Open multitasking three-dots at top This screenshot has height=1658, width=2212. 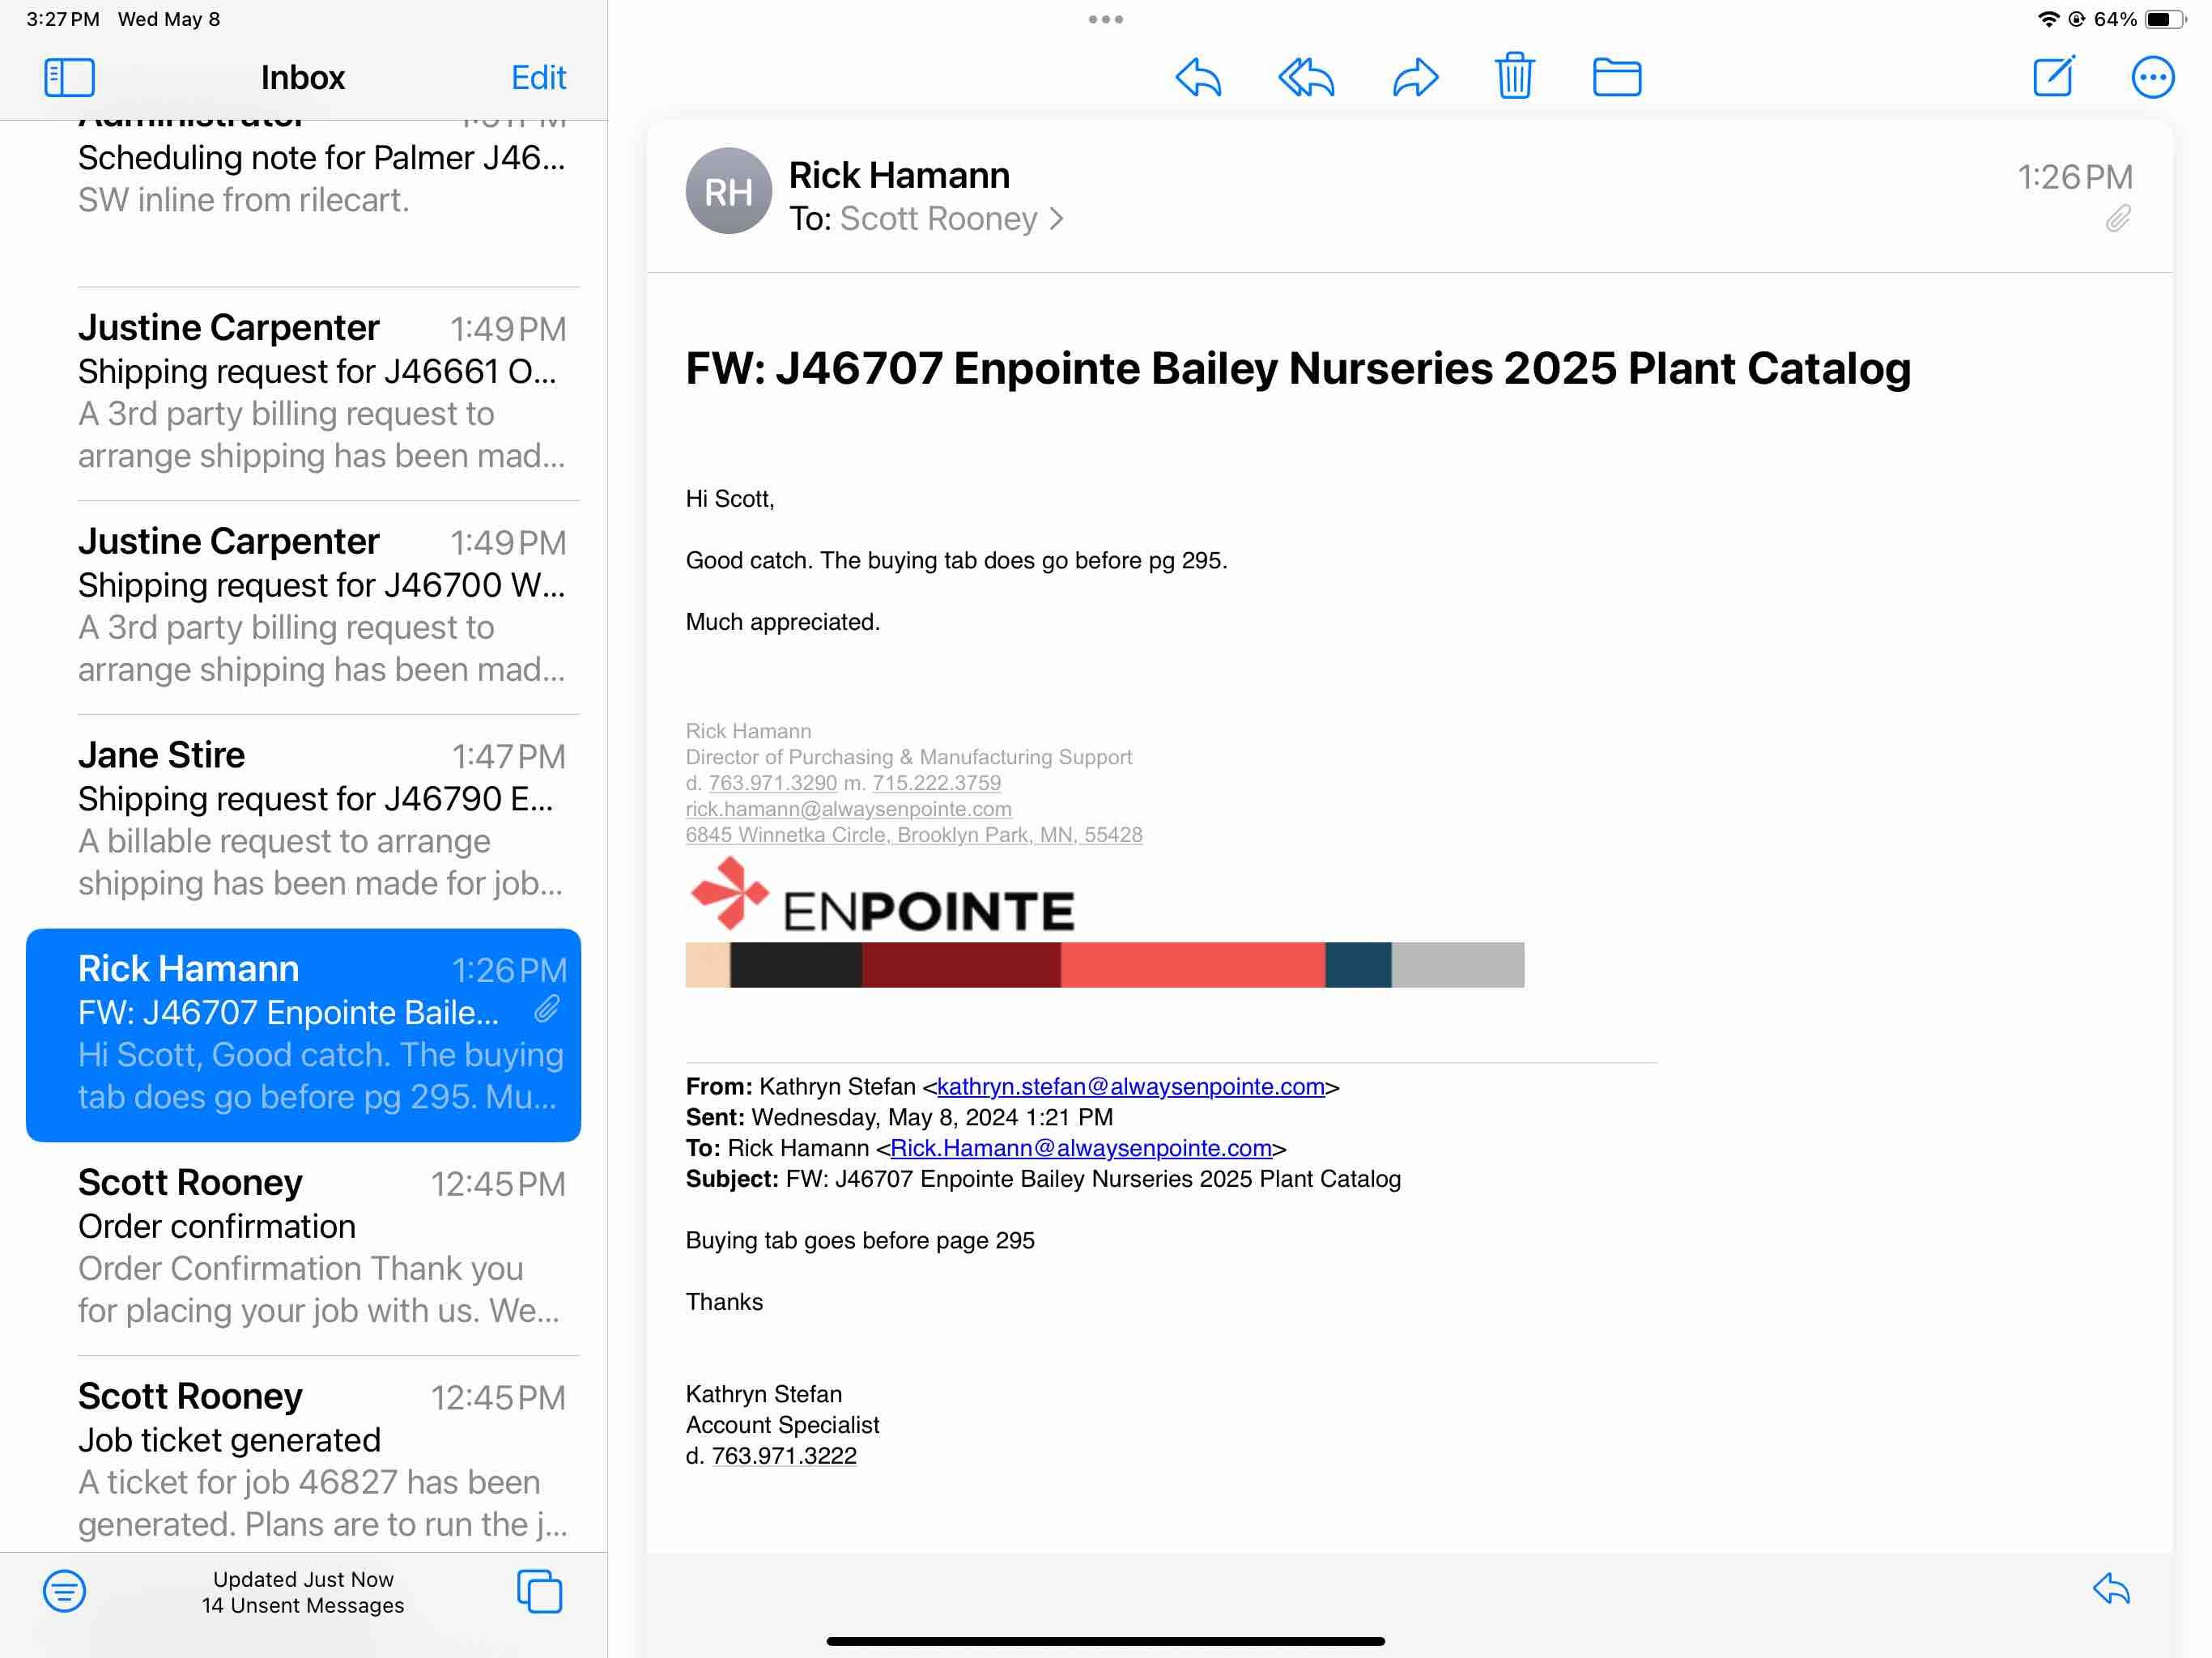click(1105, 19)
